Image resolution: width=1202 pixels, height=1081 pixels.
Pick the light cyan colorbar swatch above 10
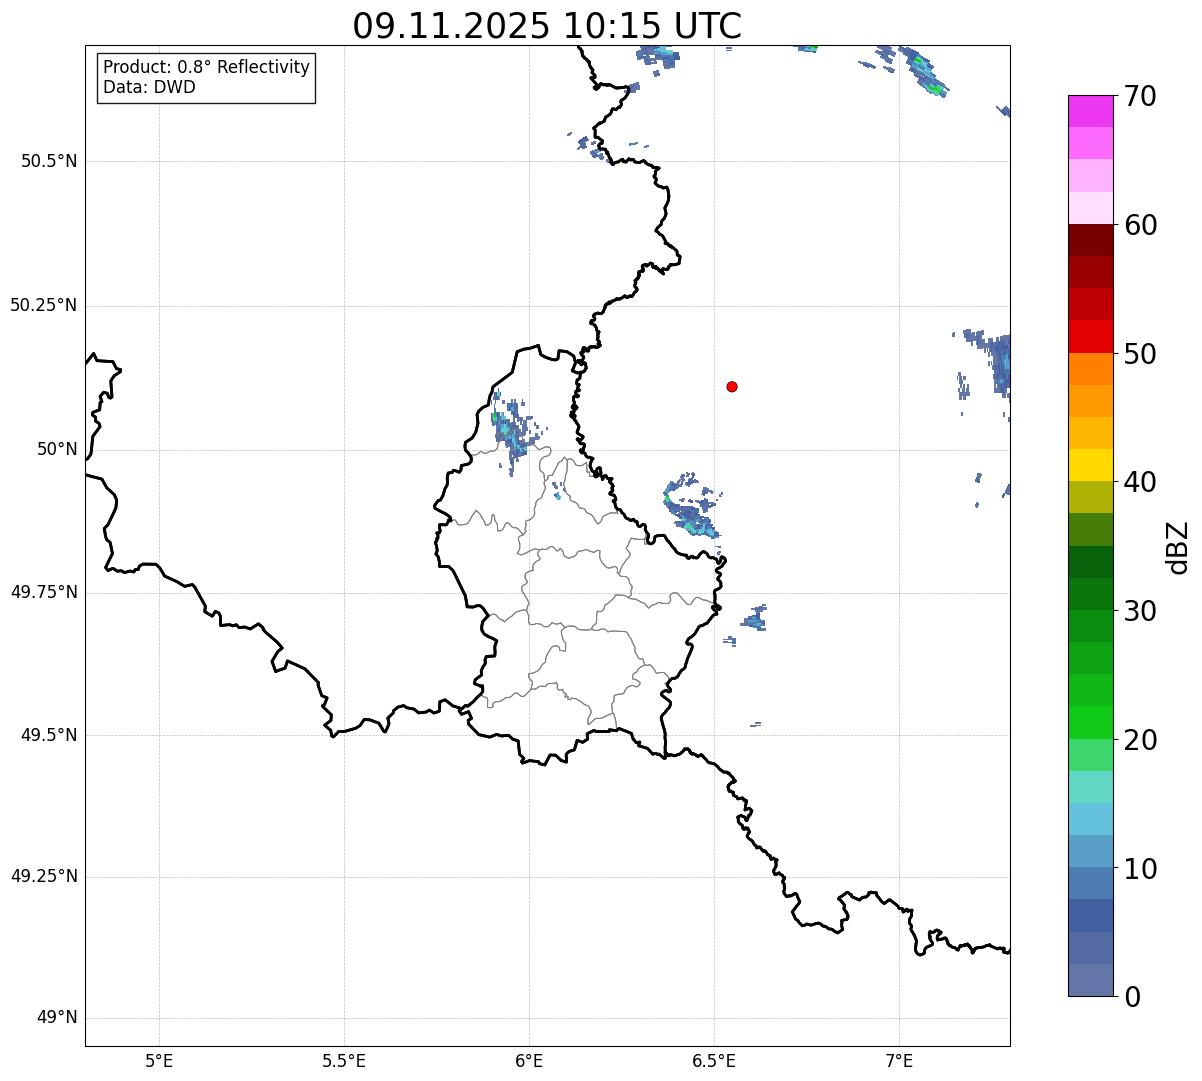click(1090, 819)
